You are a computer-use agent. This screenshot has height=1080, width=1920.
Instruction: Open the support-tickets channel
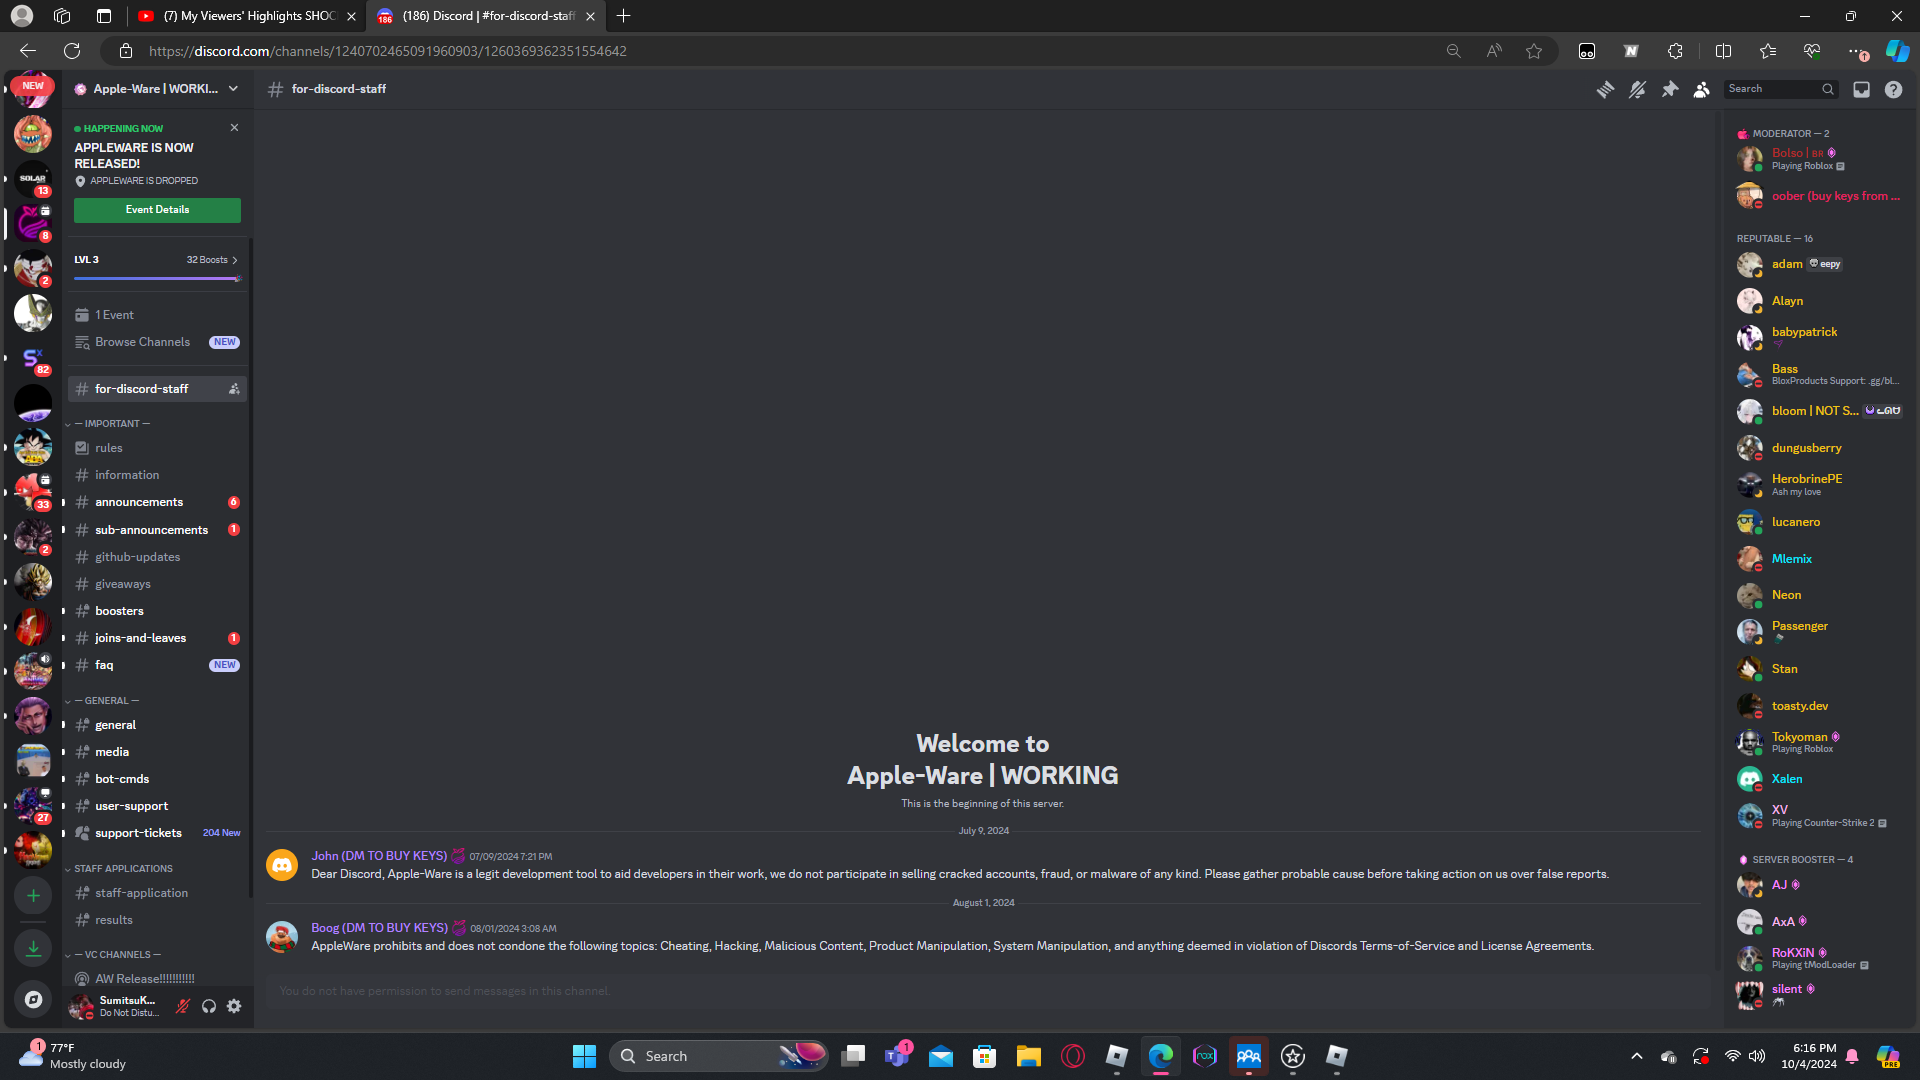(157, 833)
